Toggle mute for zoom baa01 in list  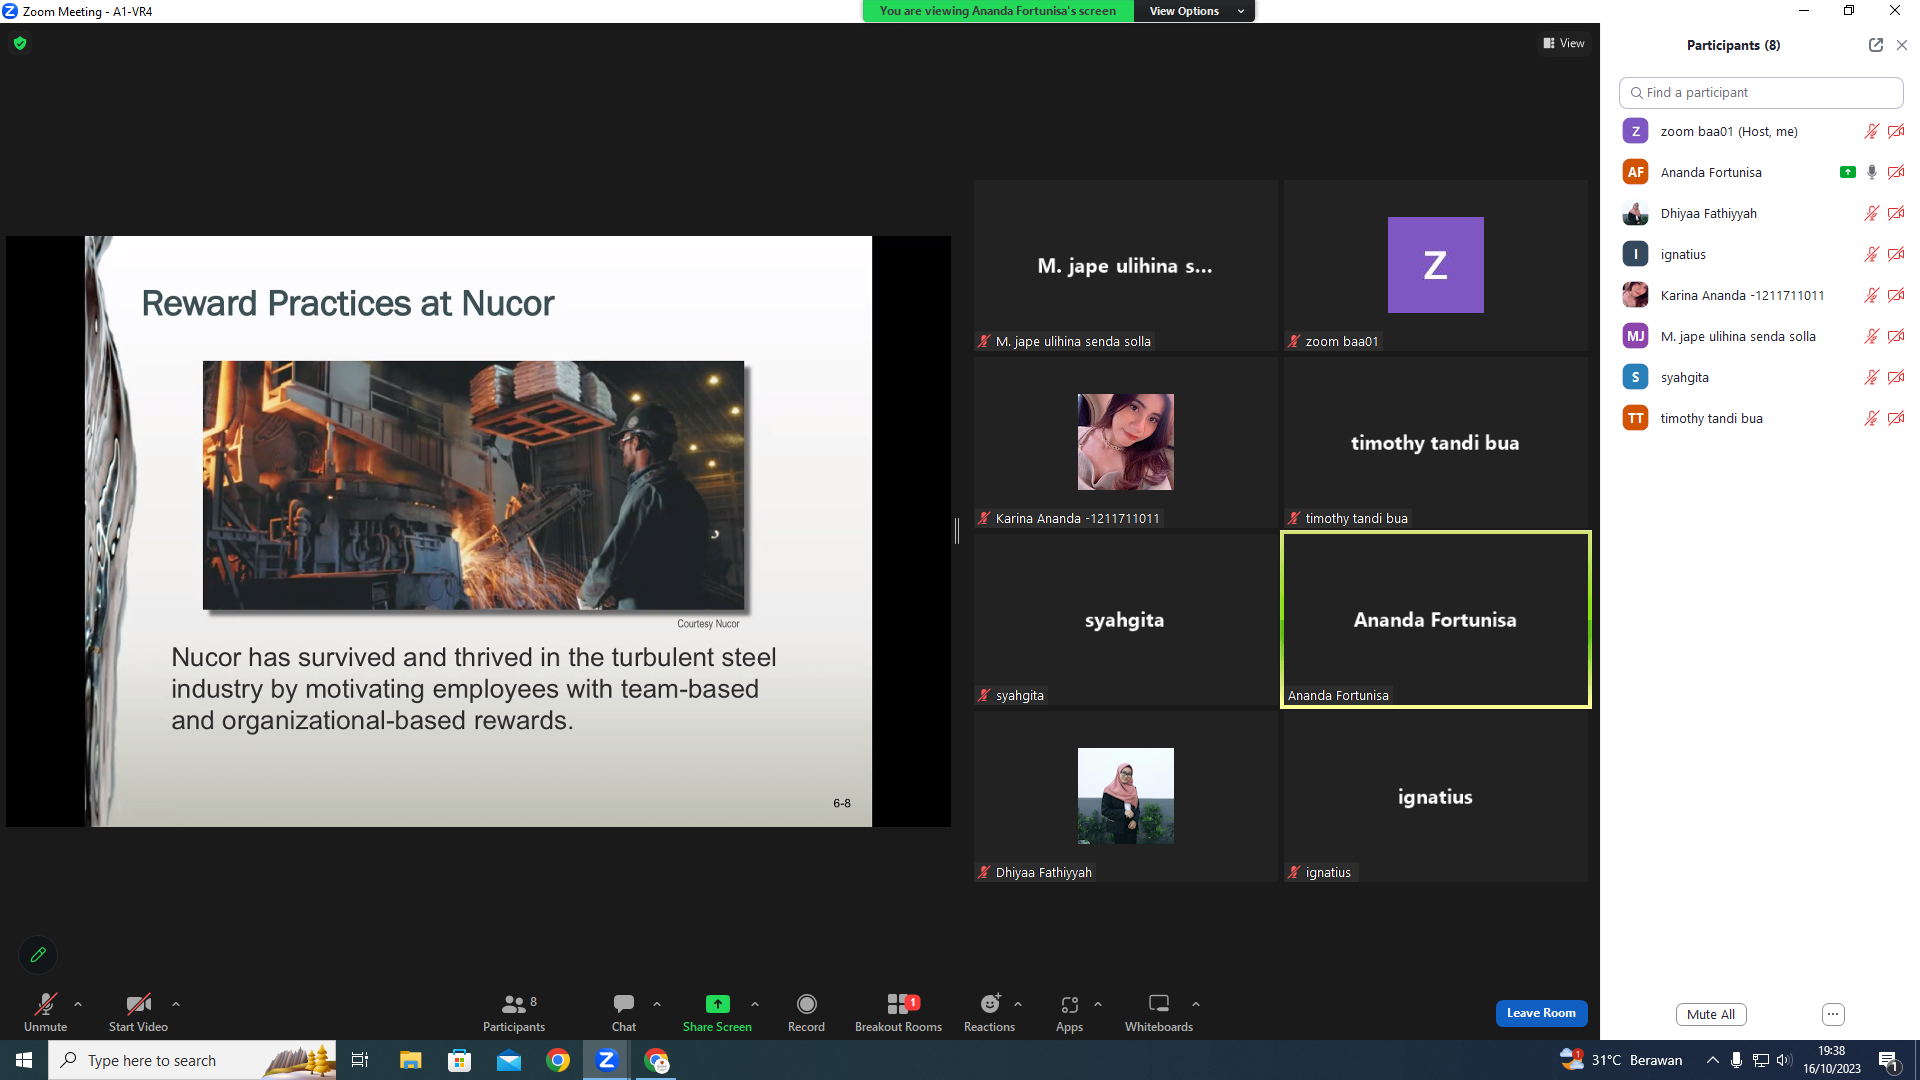pyautogui.click(x=1871, y=131)
